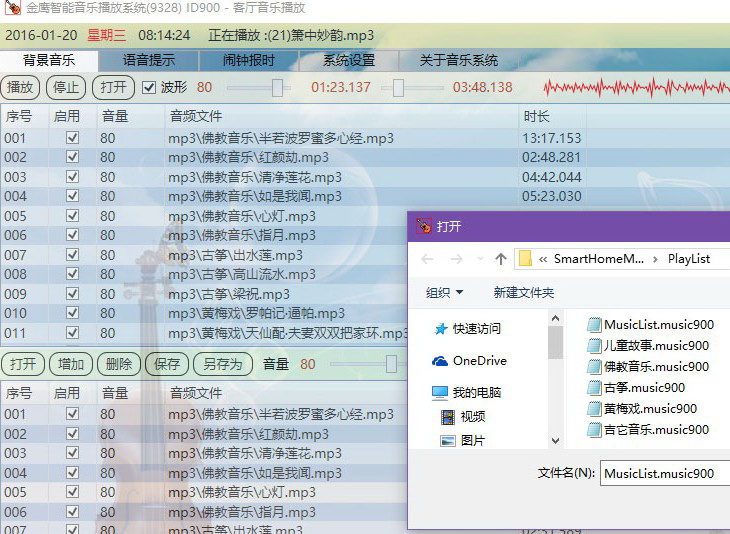Select the Pictures folder icon

[x=448, y=440]
